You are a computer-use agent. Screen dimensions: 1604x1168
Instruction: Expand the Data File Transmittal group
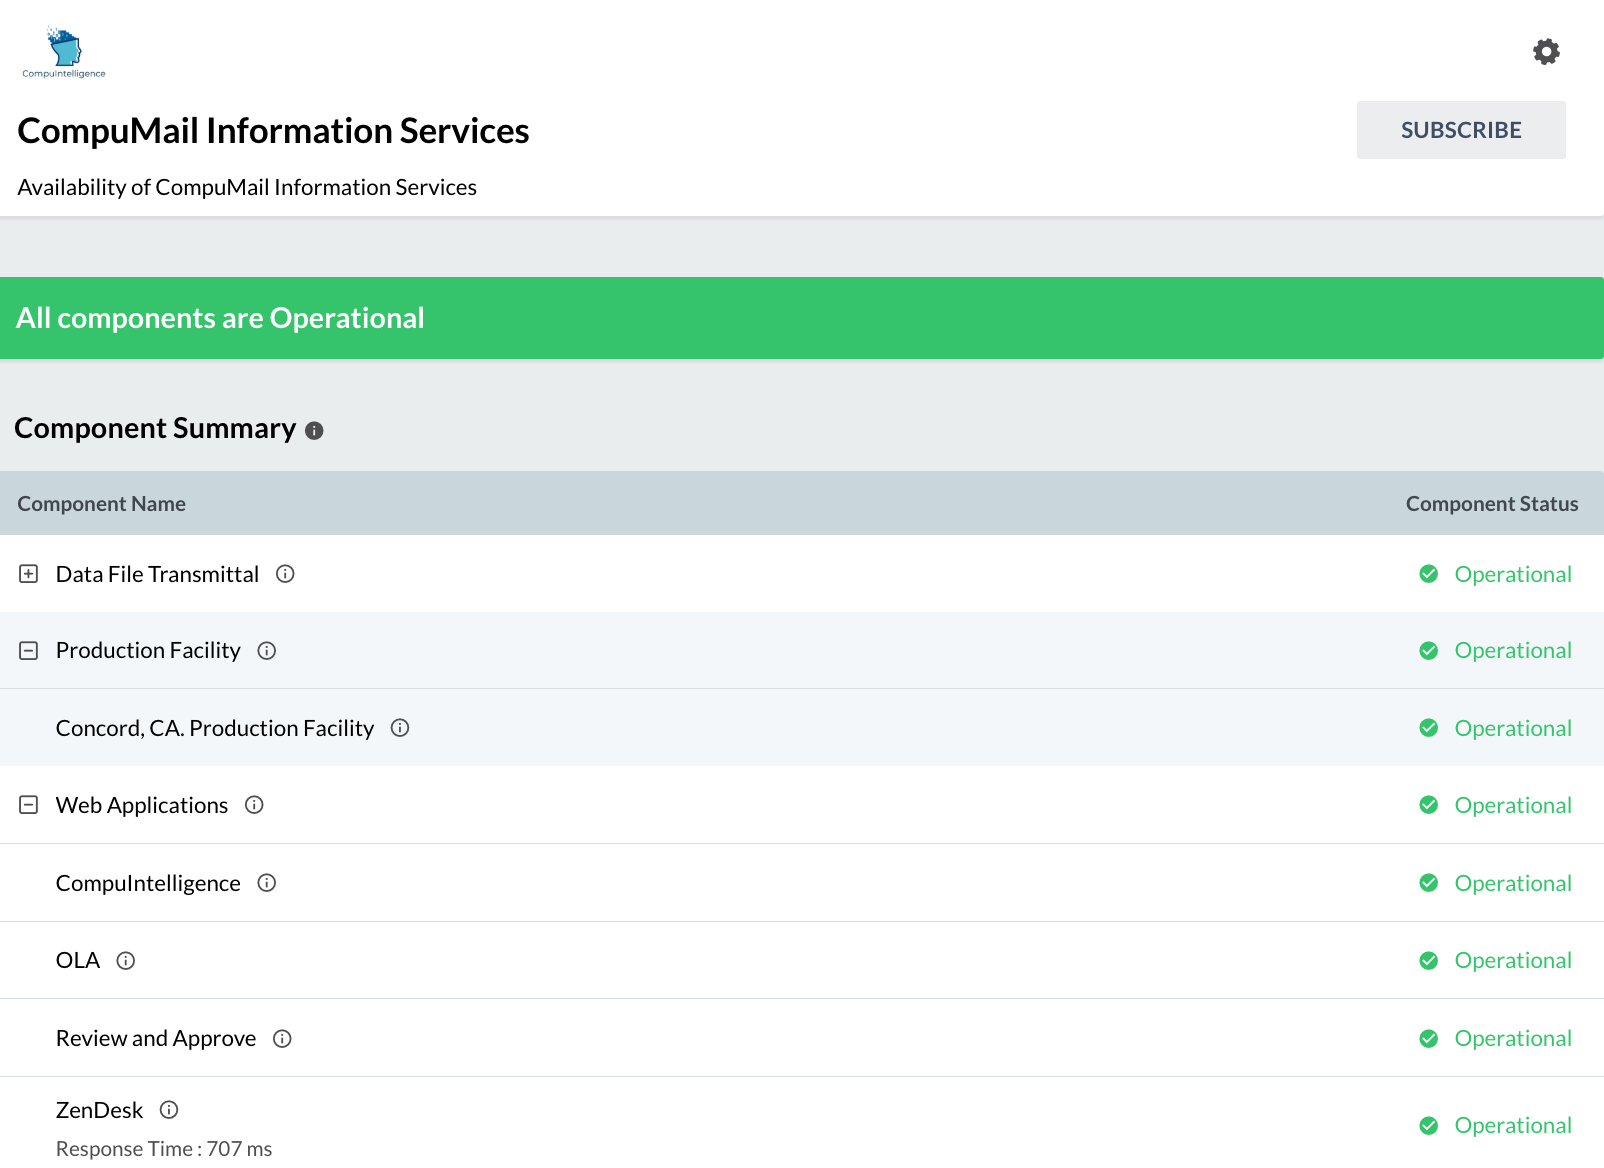[29, 574]
